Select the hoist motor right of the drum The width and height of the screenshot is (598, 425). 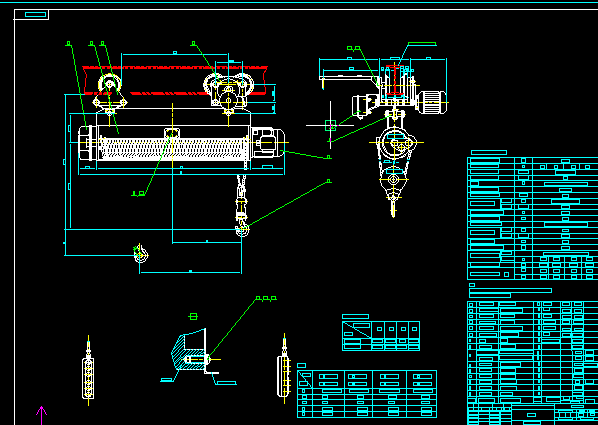pyautogui.click(x=268, y=142)
